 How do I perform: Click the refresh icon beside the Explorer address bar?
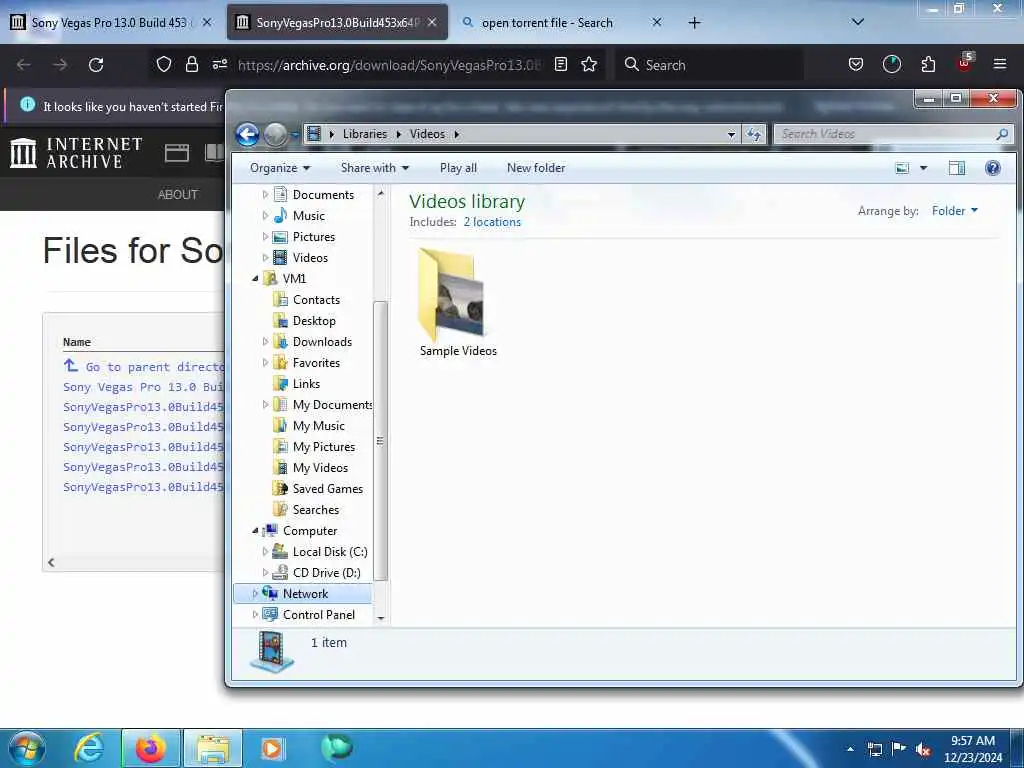[754, 134]
